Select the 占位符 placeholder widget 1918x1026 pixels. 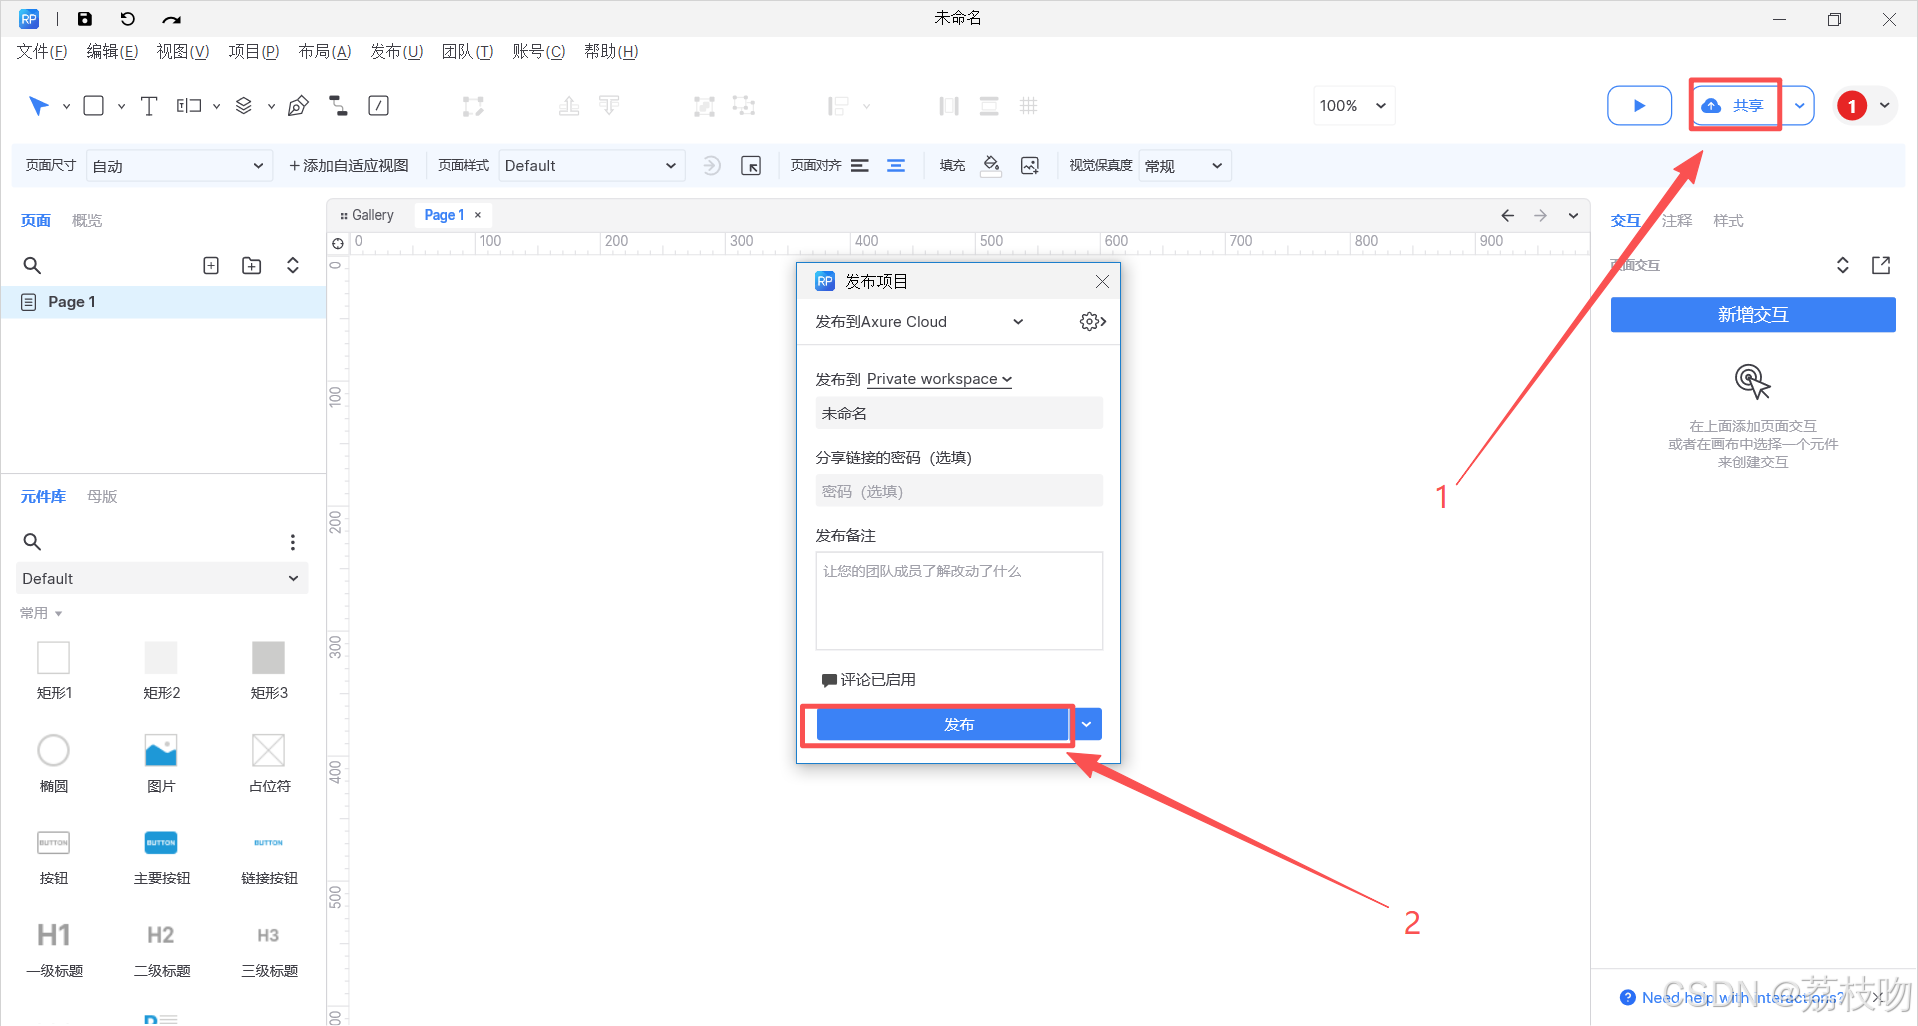pos(269,764)
